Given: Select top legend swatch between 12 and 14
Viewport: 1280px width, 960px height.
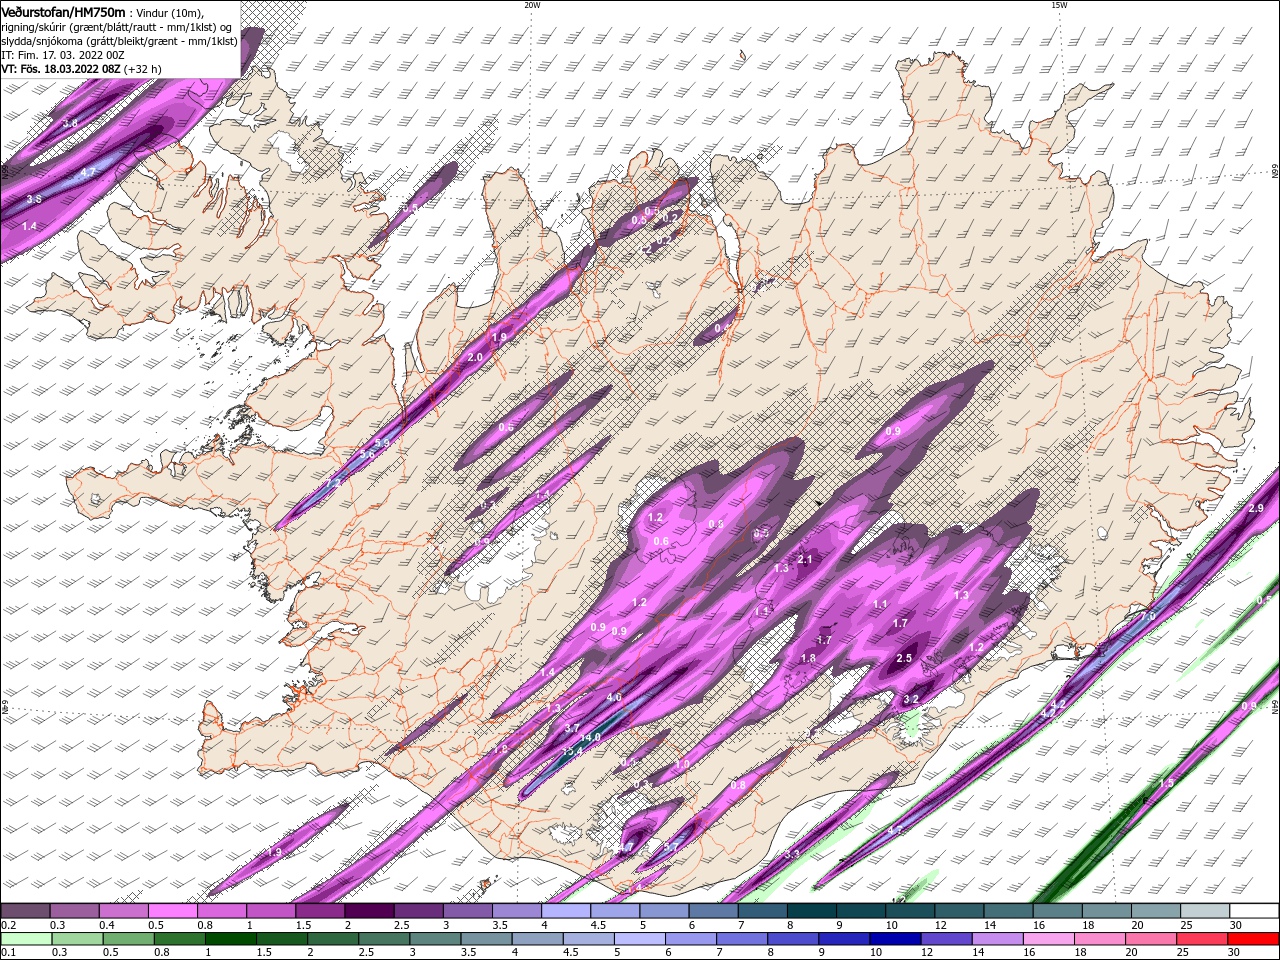Looking at the screenshot, I should click(x=959, y=911).
